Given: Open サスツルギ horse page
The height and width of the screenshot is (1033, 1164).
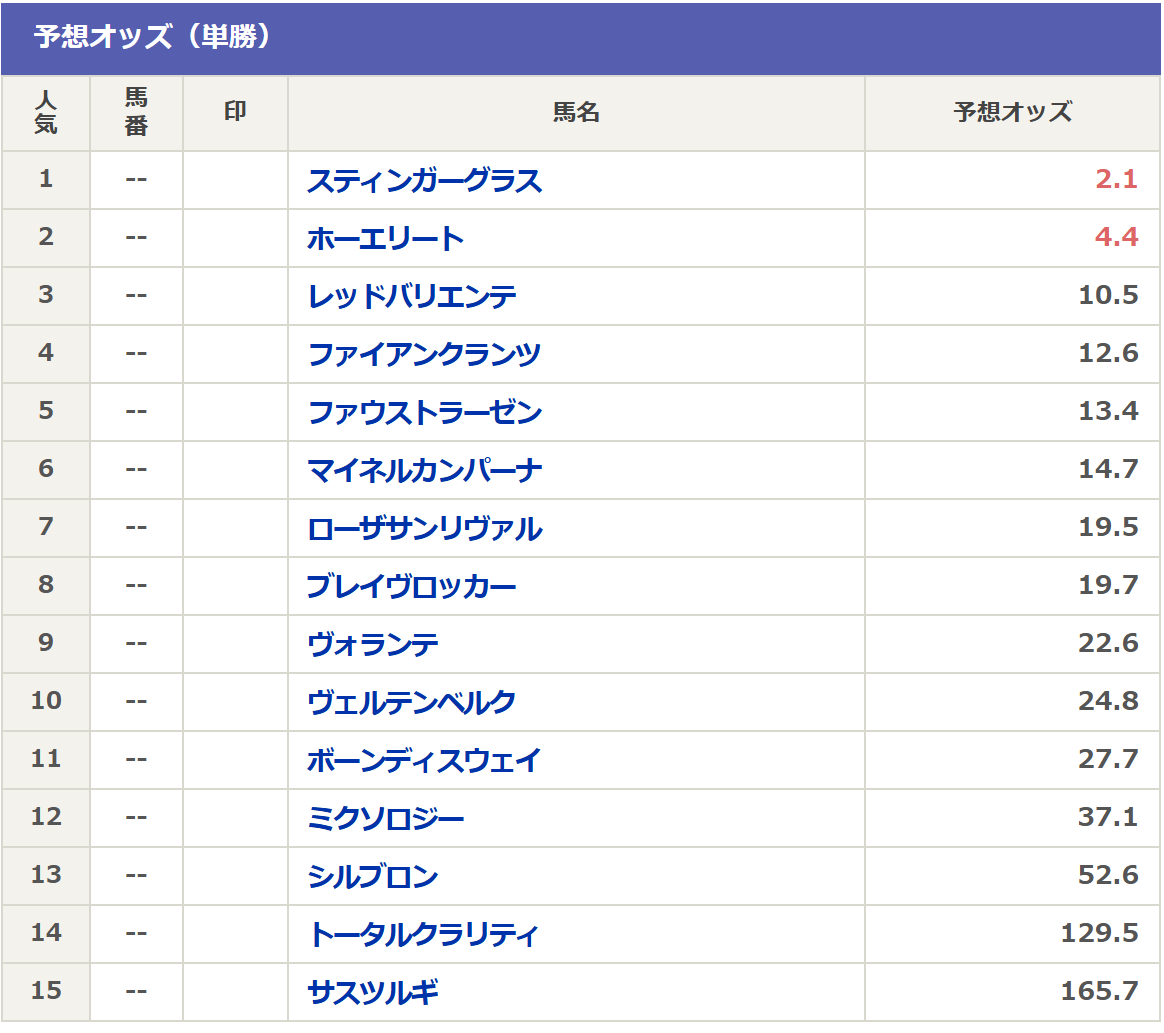Looking at the screenshot, I should [372, 993].
